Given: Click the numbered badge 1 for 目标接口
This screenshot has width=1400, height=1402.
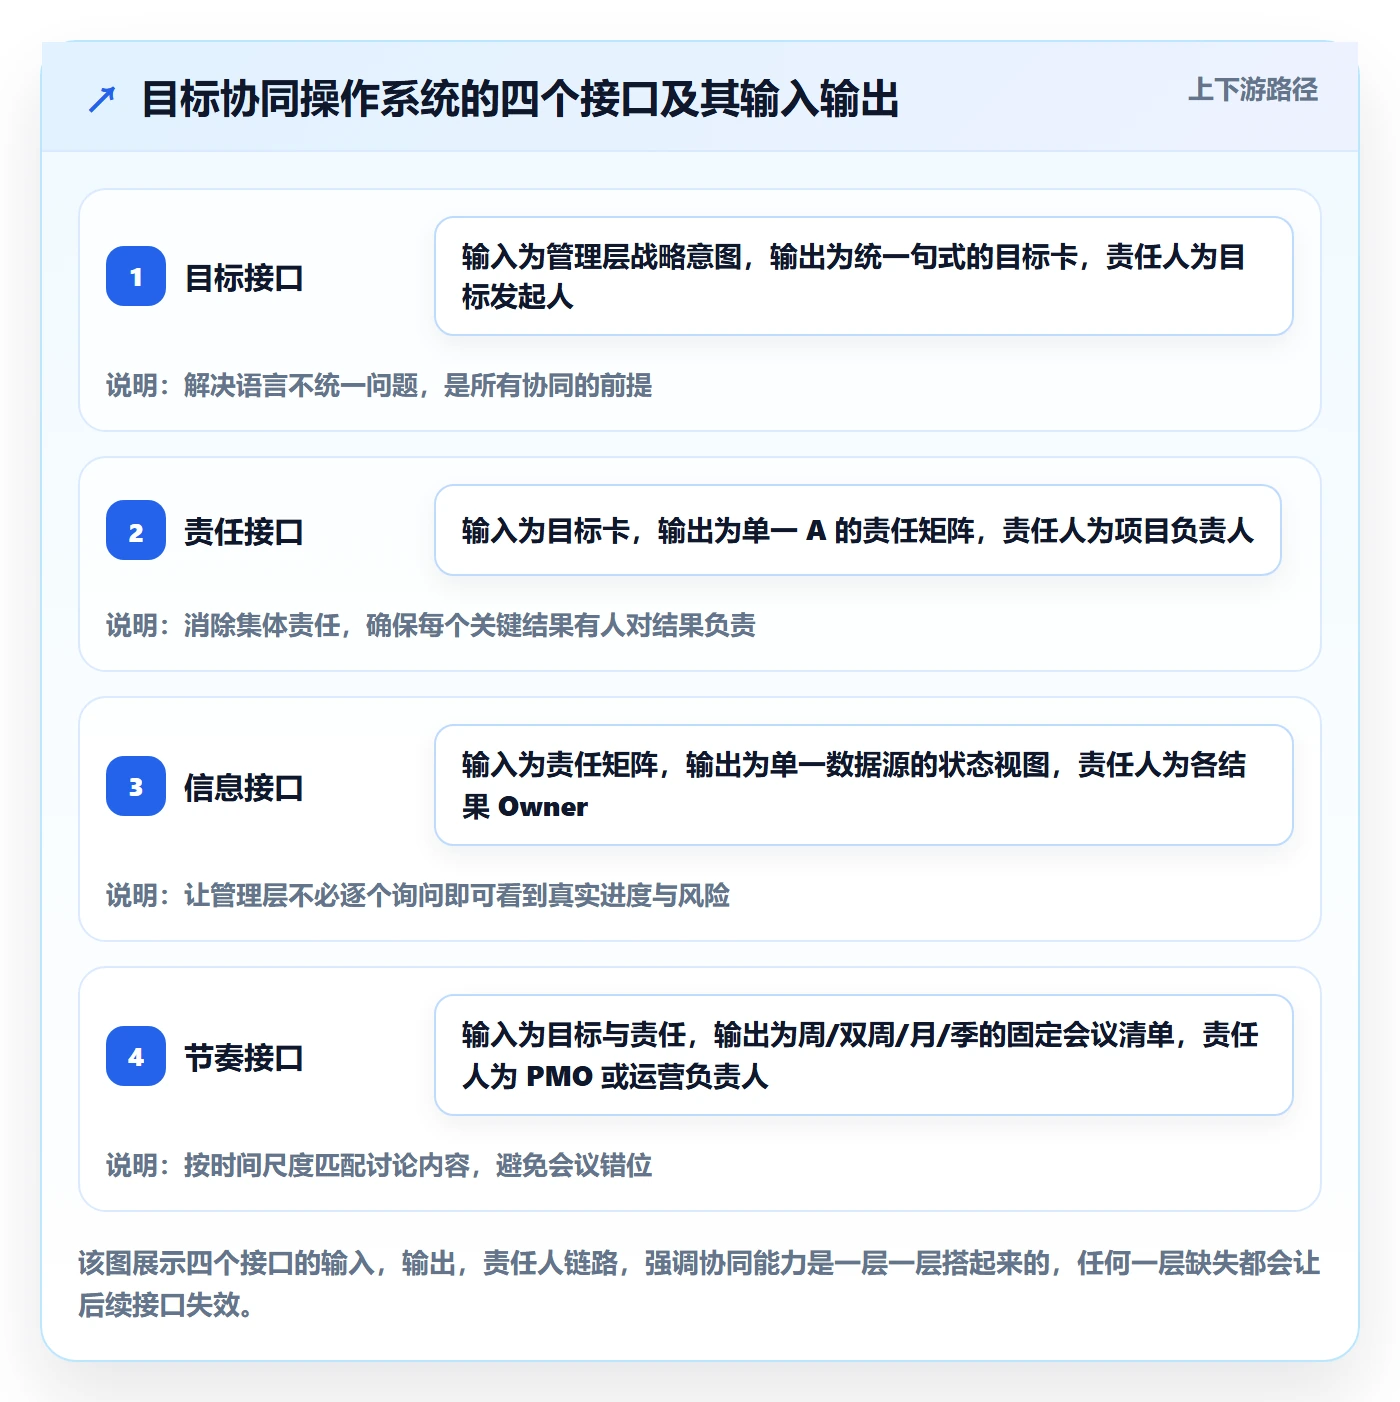Looking at the screenshot, I should (x=136, y=276).
